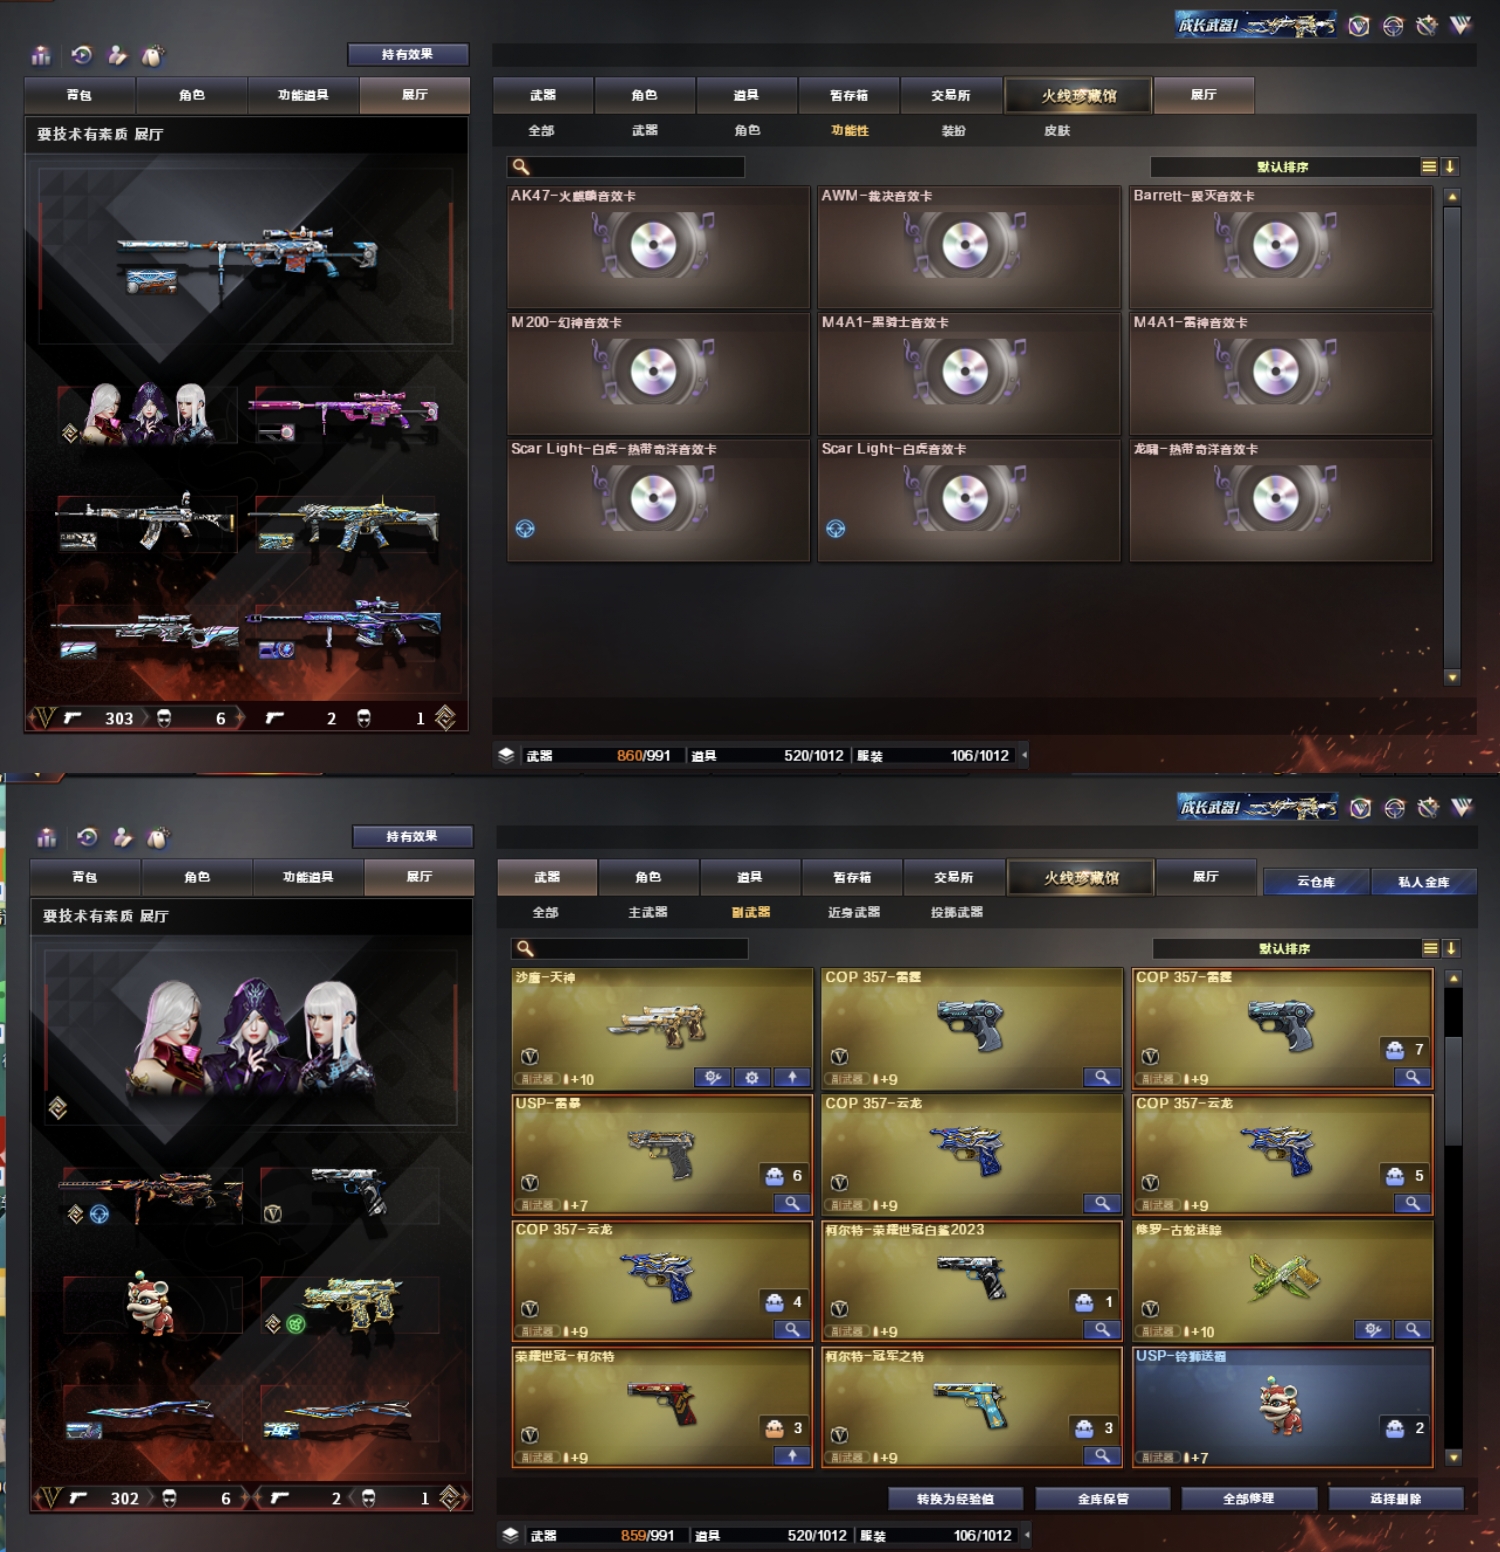This screenshot has width=1500, height=1552.
Task: Click scrollbar thumb in lower item list
Action: (1453, 1090)
